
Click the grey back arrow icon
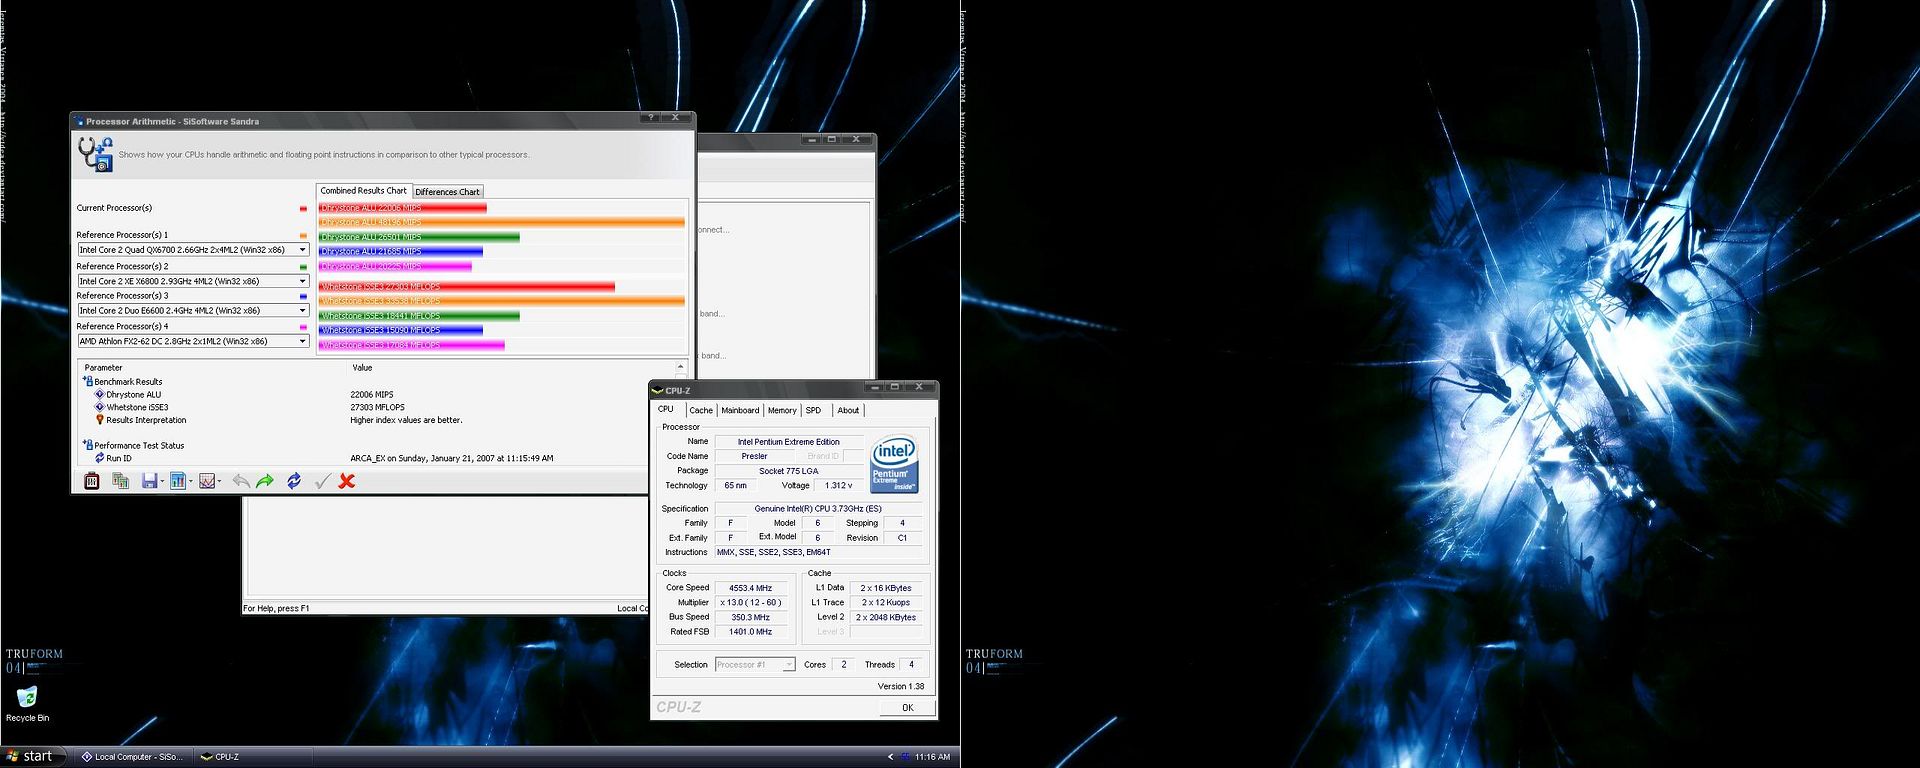241,481
